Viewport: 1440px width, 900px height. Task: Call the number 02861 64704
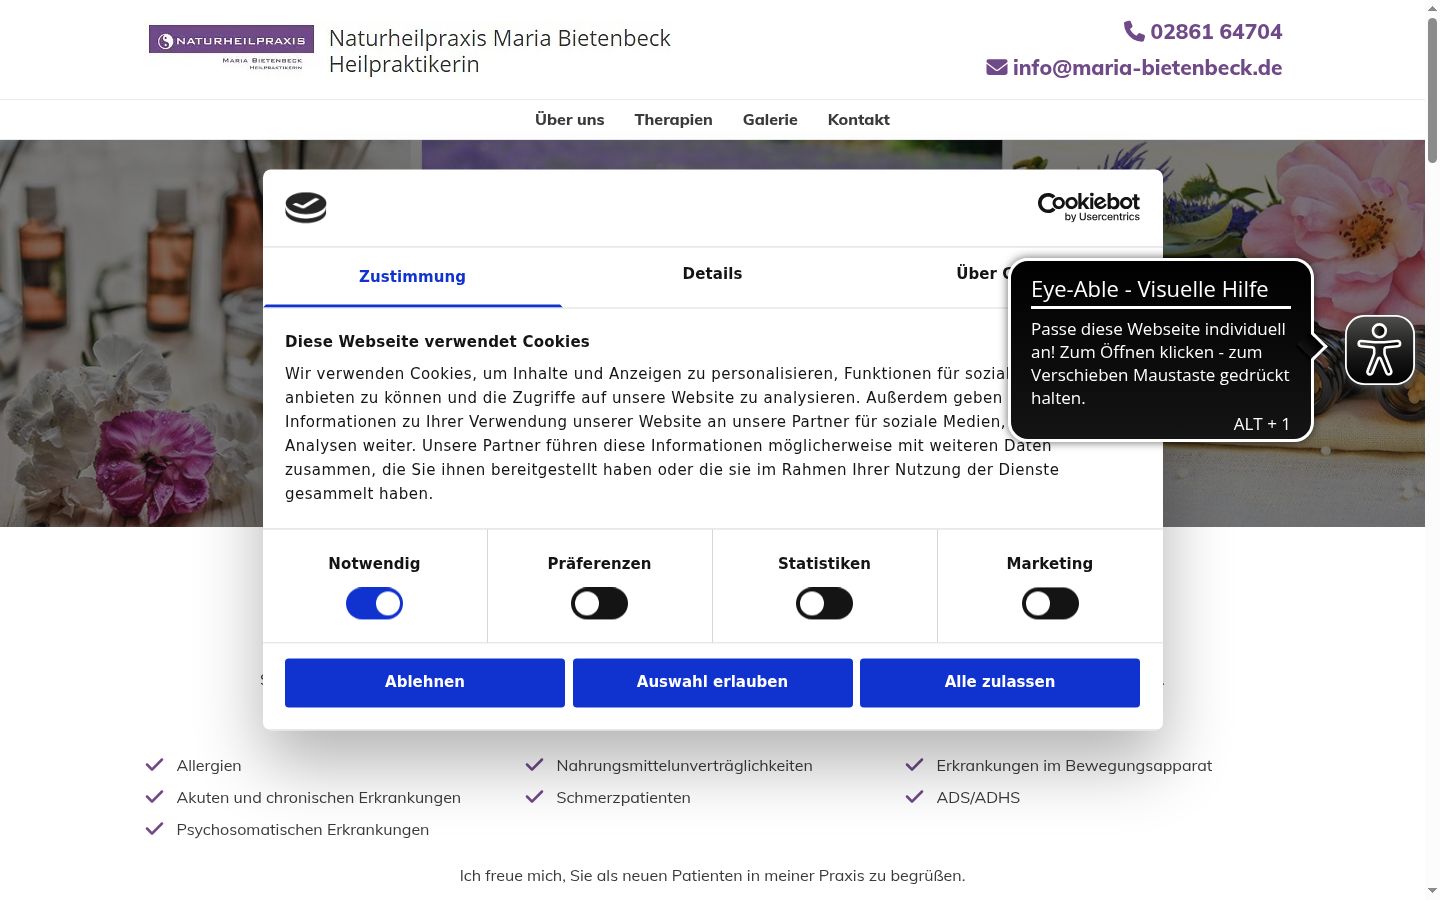coord(1216,32)
